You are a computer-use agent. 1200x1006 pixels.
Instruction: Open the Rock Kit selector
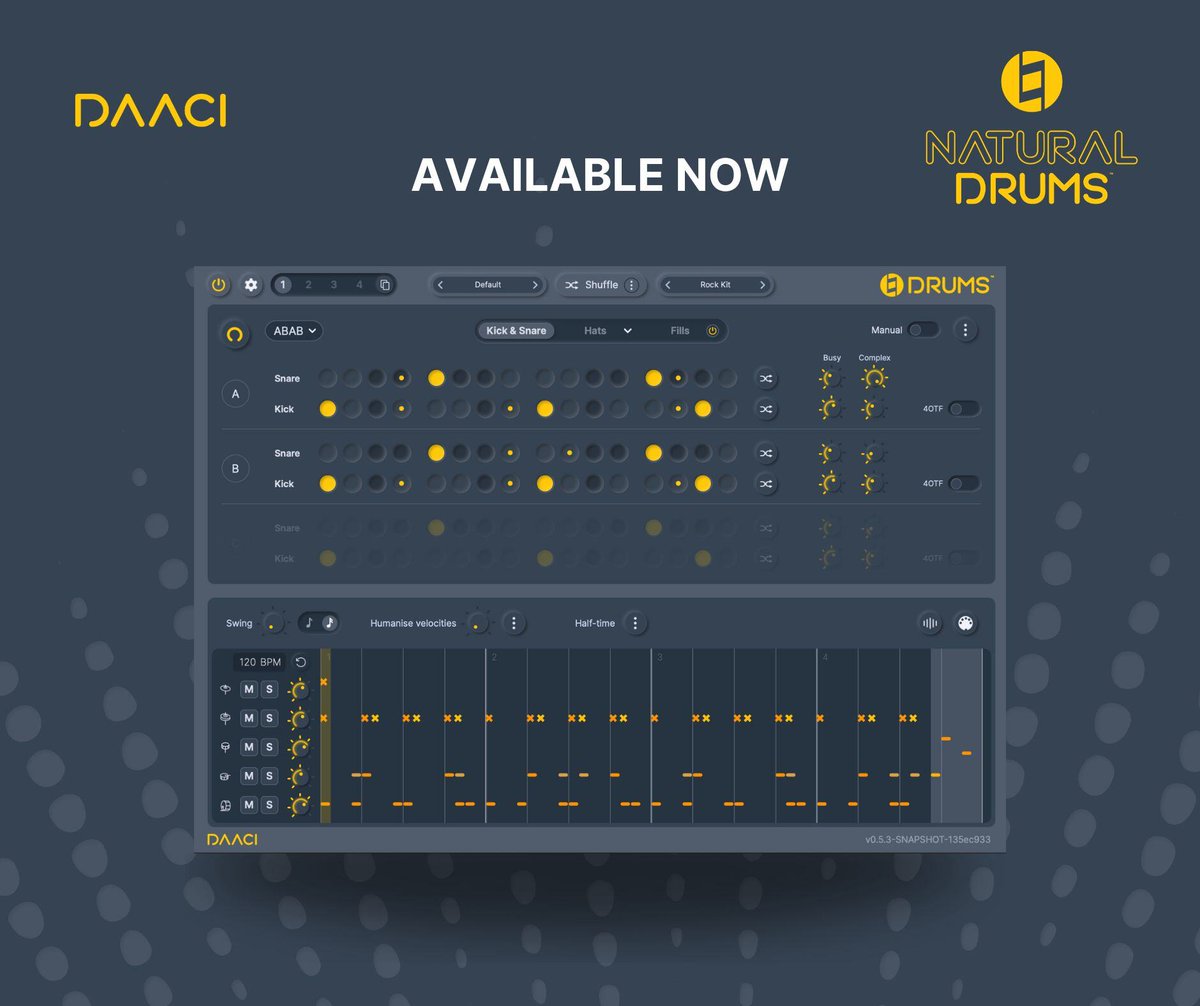(715, 285)
